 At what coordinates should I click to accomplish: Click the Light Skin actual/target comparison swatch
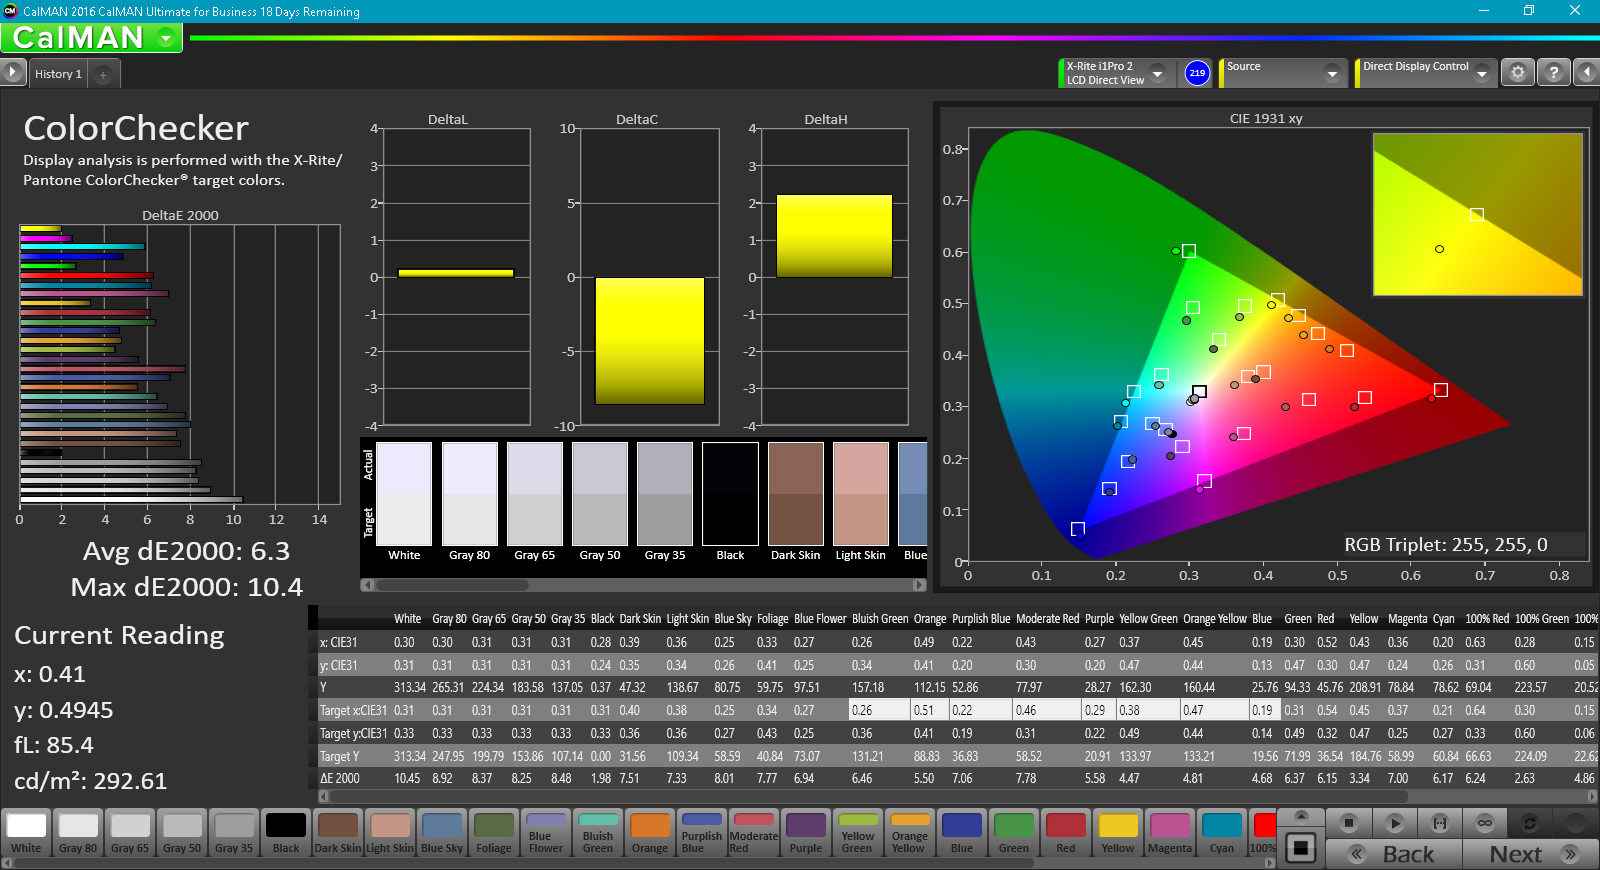click(x=861, y=494)
